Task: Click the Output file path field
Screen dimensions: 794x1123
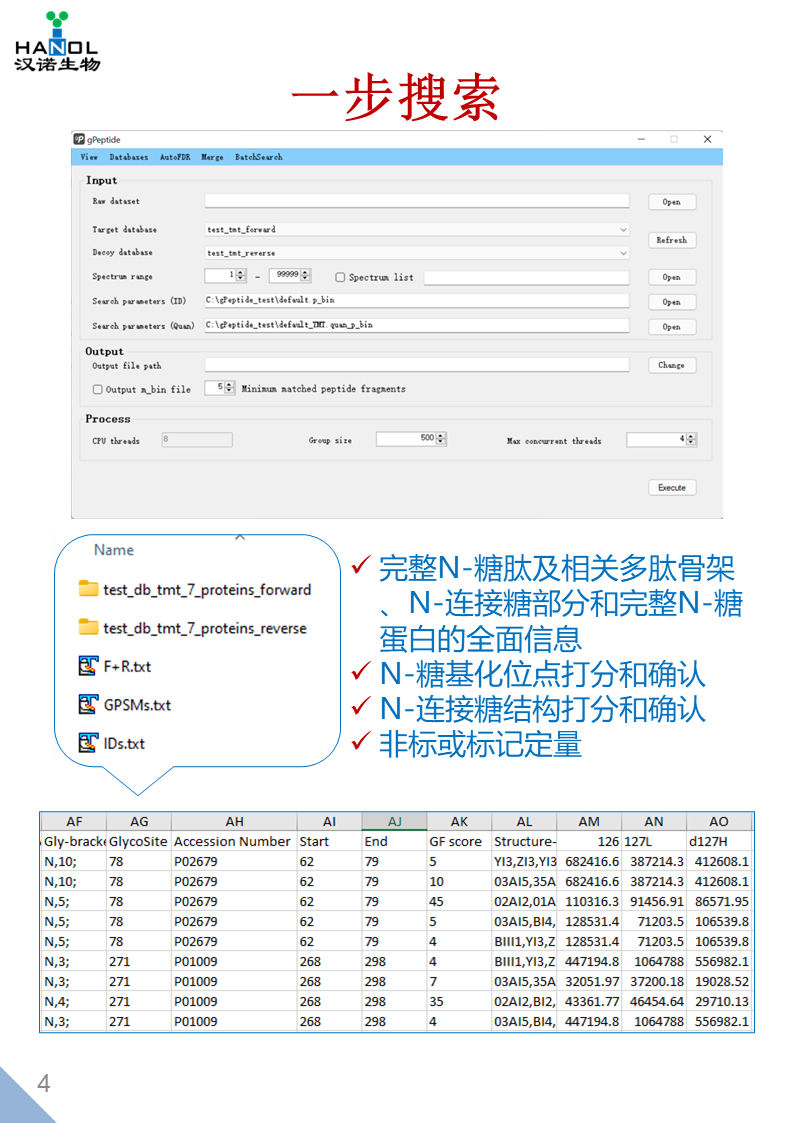Action: [x=417, y=365]
